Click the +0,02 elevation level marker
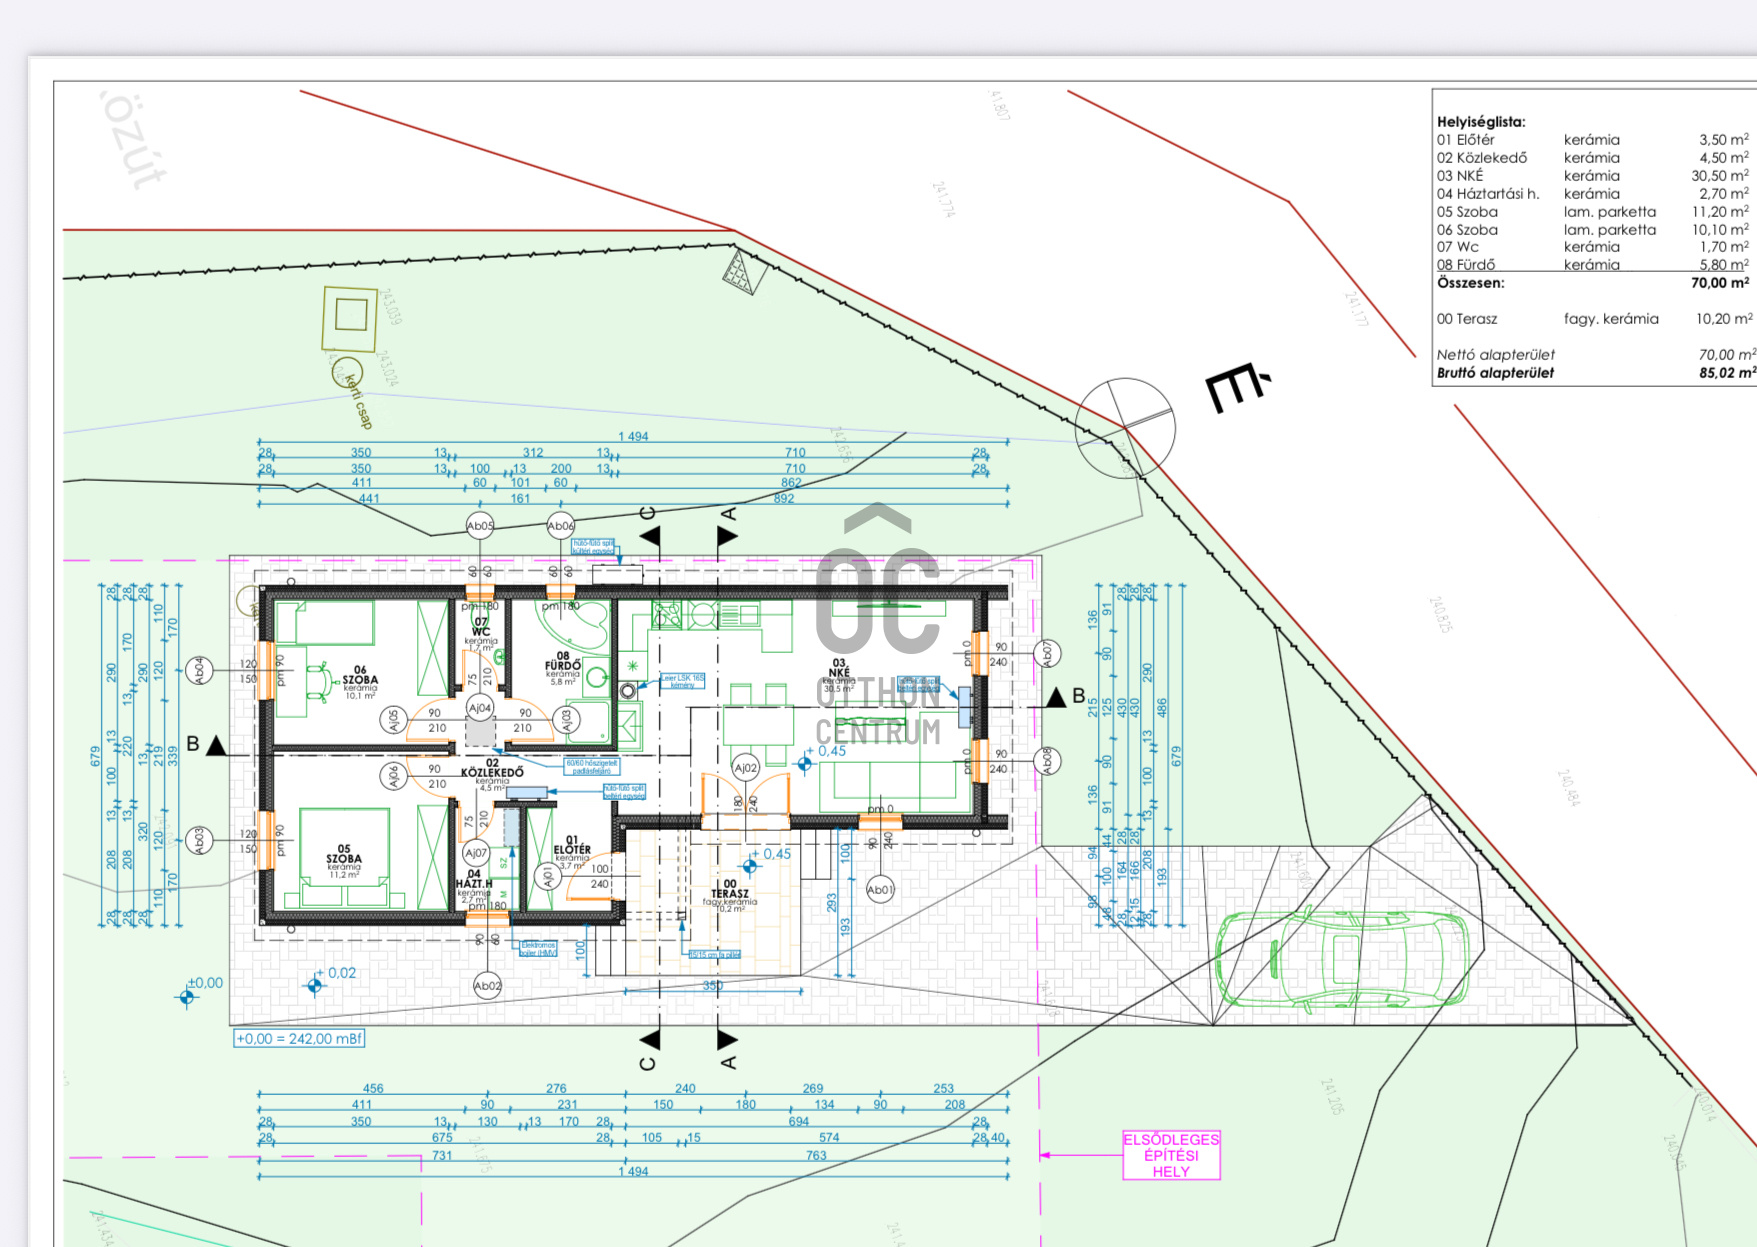Viewport: 1757px width, 1247px height. click(315, 986)
